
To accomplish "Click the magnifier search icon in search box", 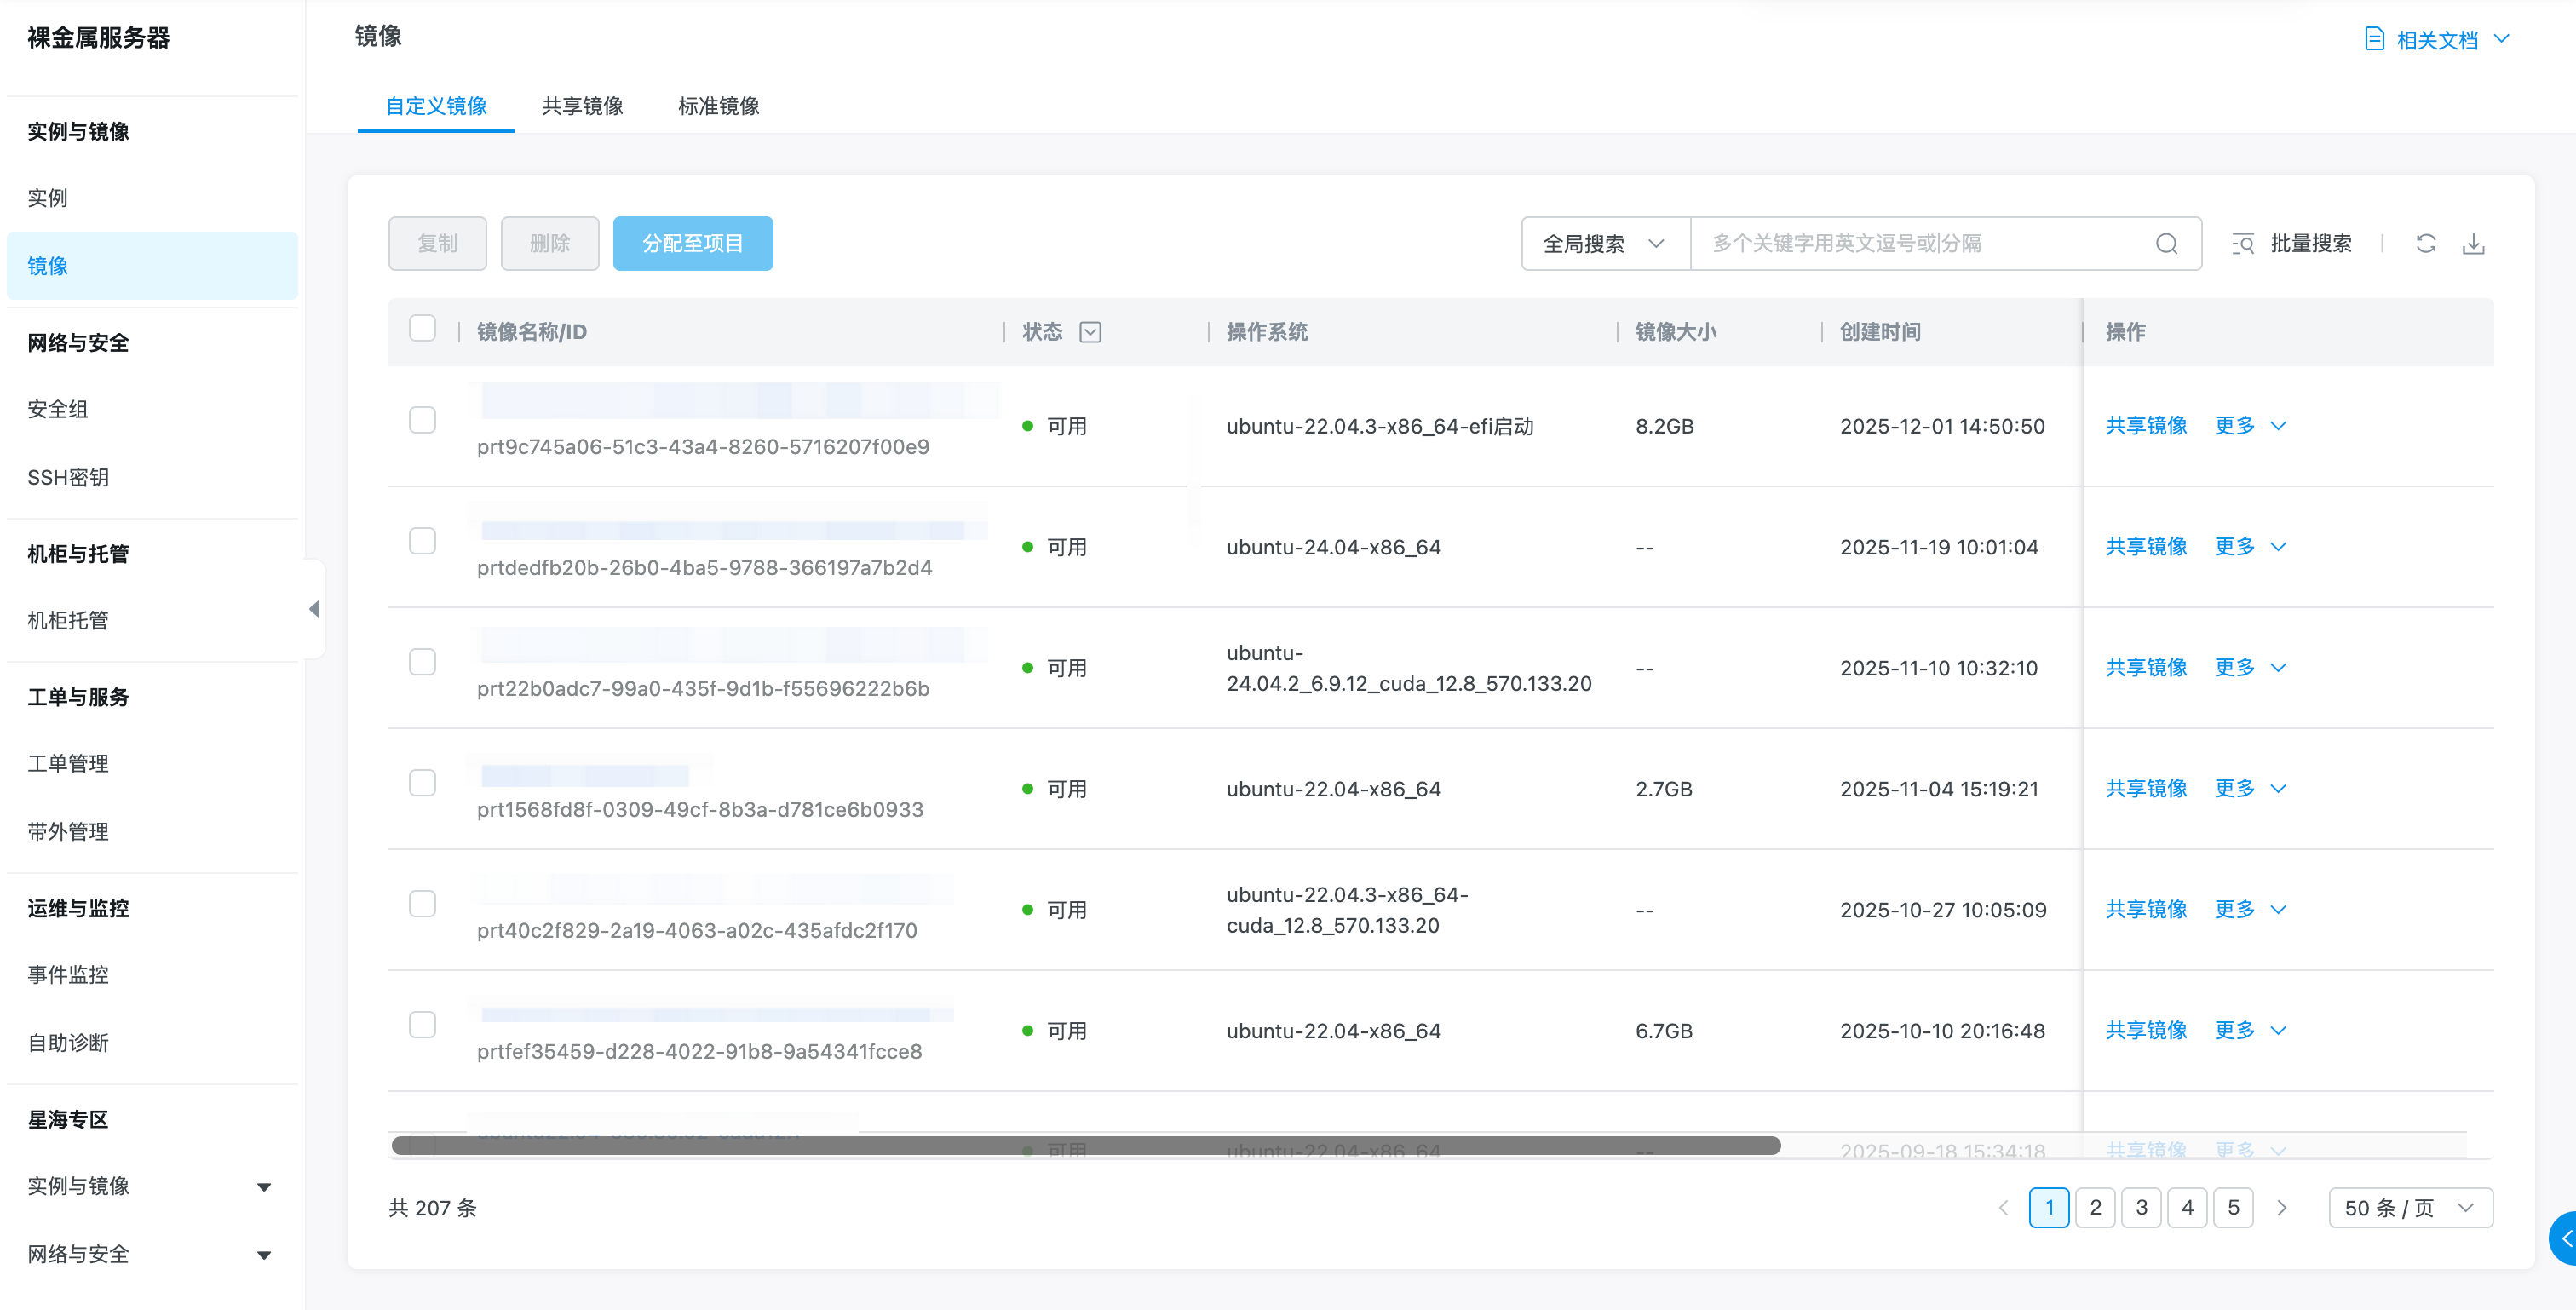I will 2166,244.
